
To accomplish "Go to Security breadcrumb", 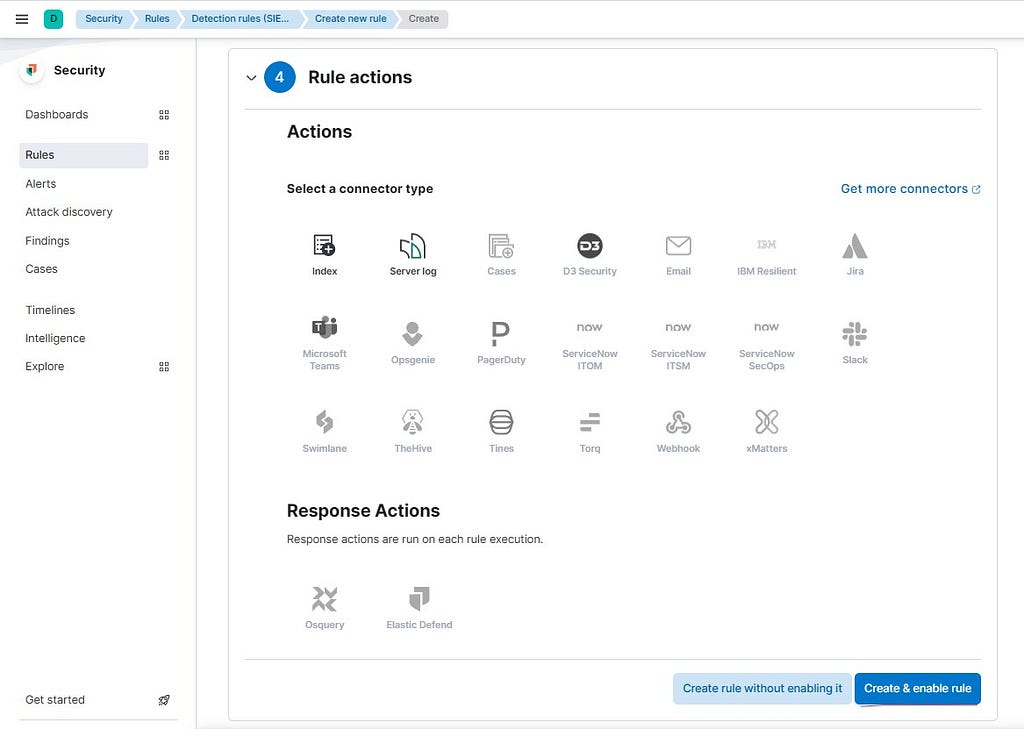I will (103, 19).
